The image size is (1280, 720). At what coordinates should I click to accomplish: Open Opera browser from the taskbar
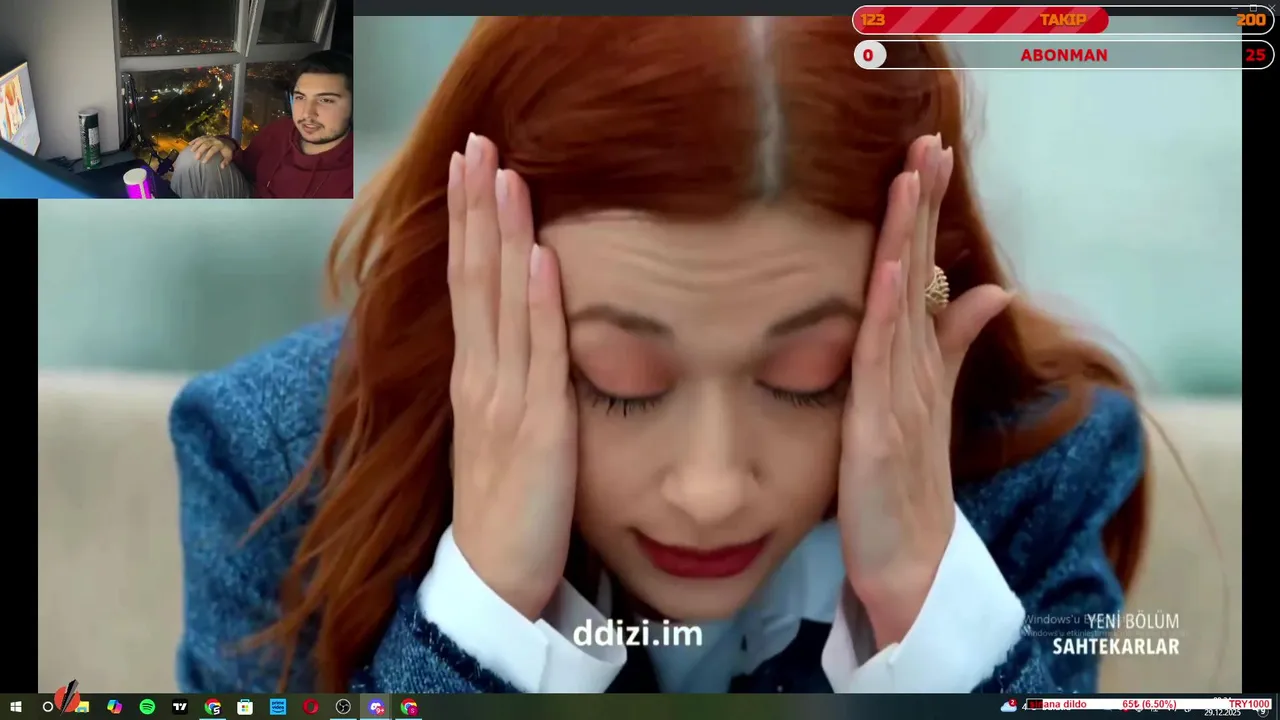coord(310,707)
